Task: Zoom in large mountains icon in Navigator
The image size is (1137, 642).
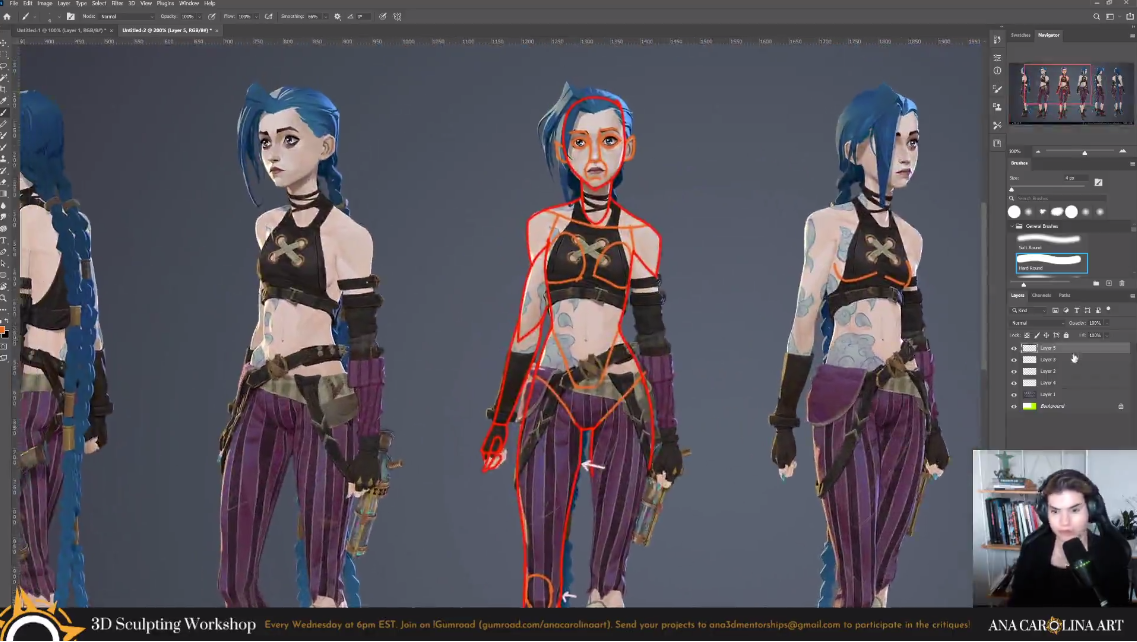Action: point(1122,151)
